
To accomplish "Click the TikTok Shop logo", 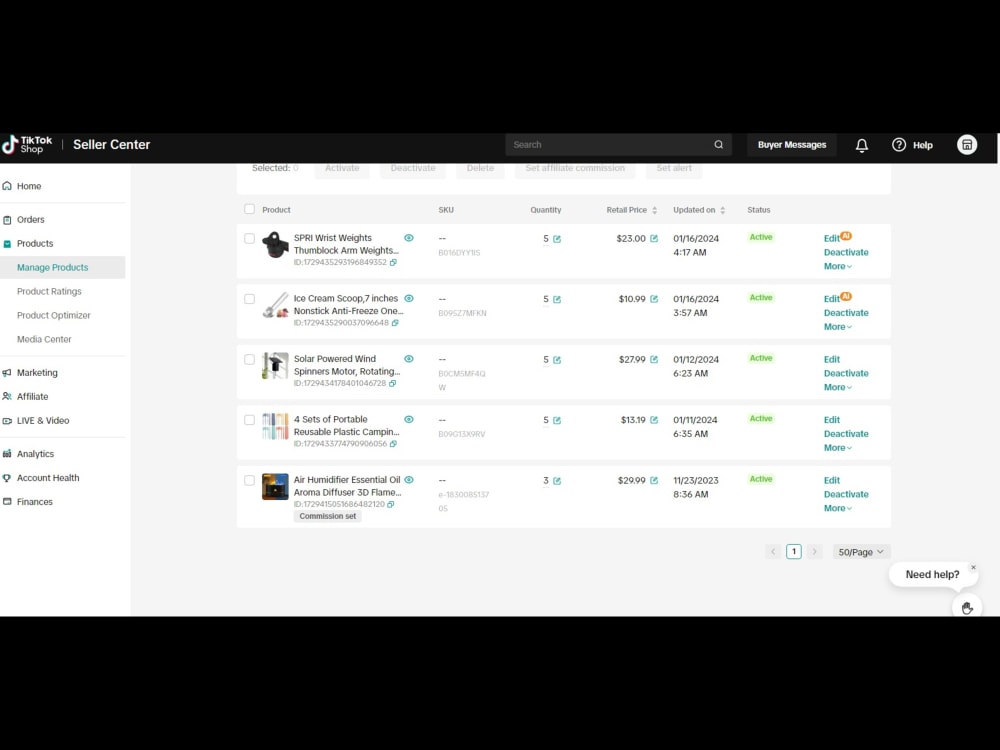I will click(27, 145).
